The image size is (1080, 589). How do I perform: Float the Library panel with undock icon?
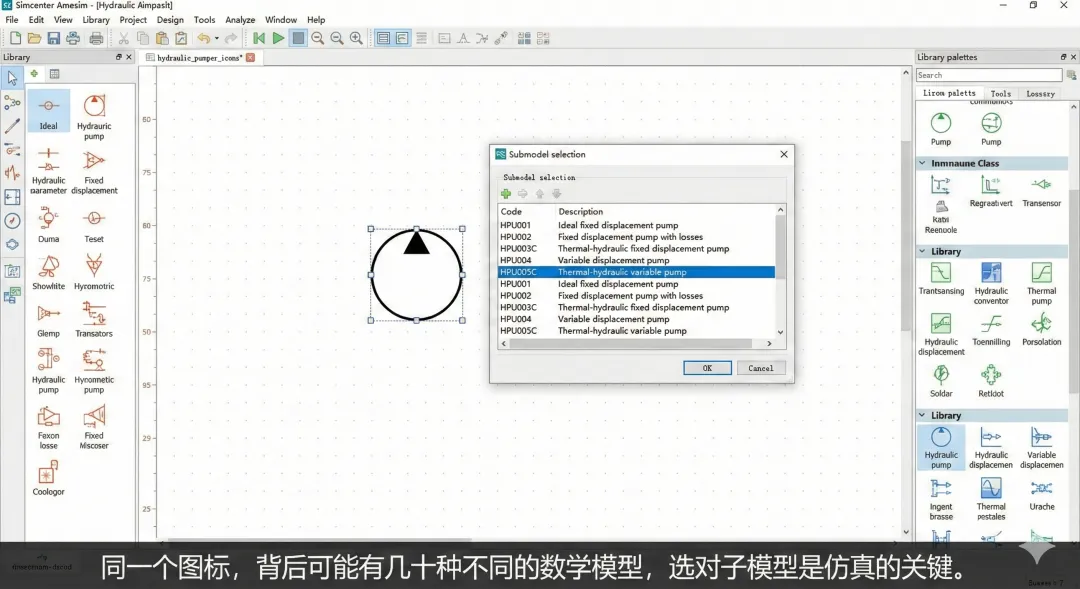[118, 57]
